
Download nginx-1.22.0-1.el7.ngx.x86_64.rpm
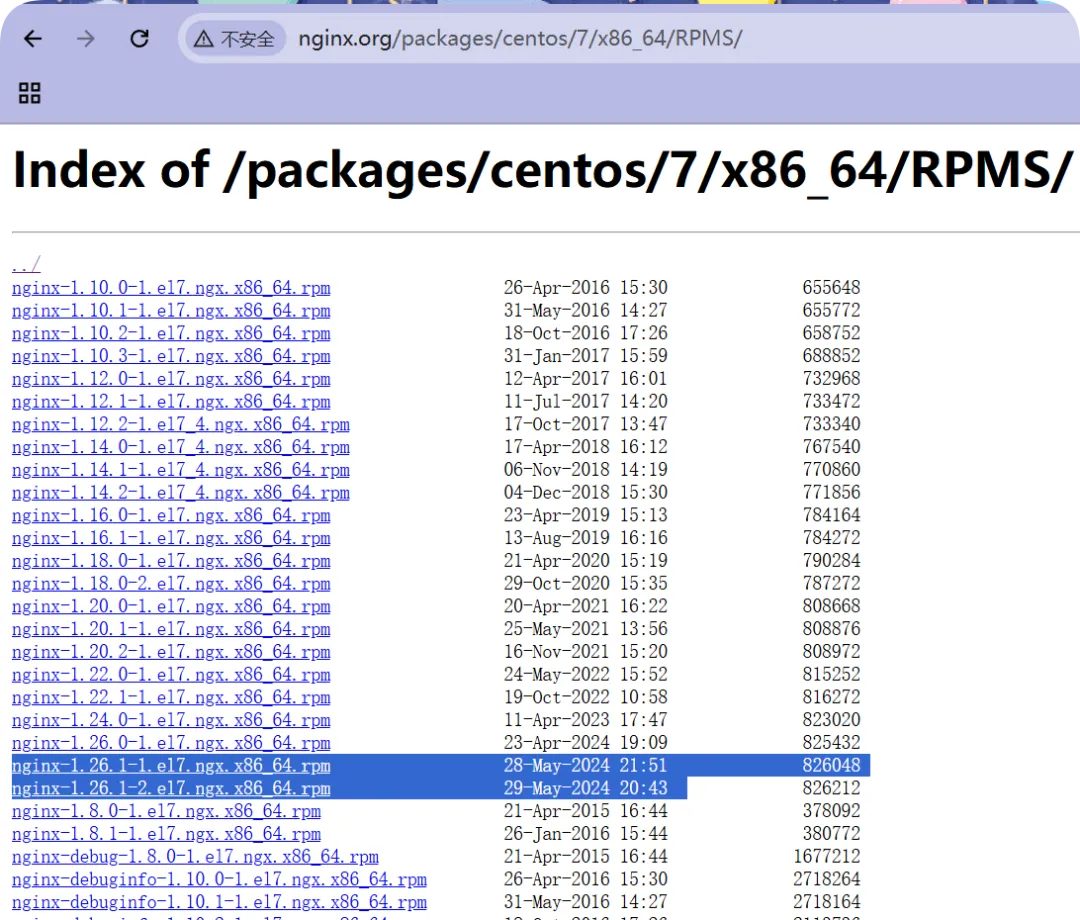[171, 674]
